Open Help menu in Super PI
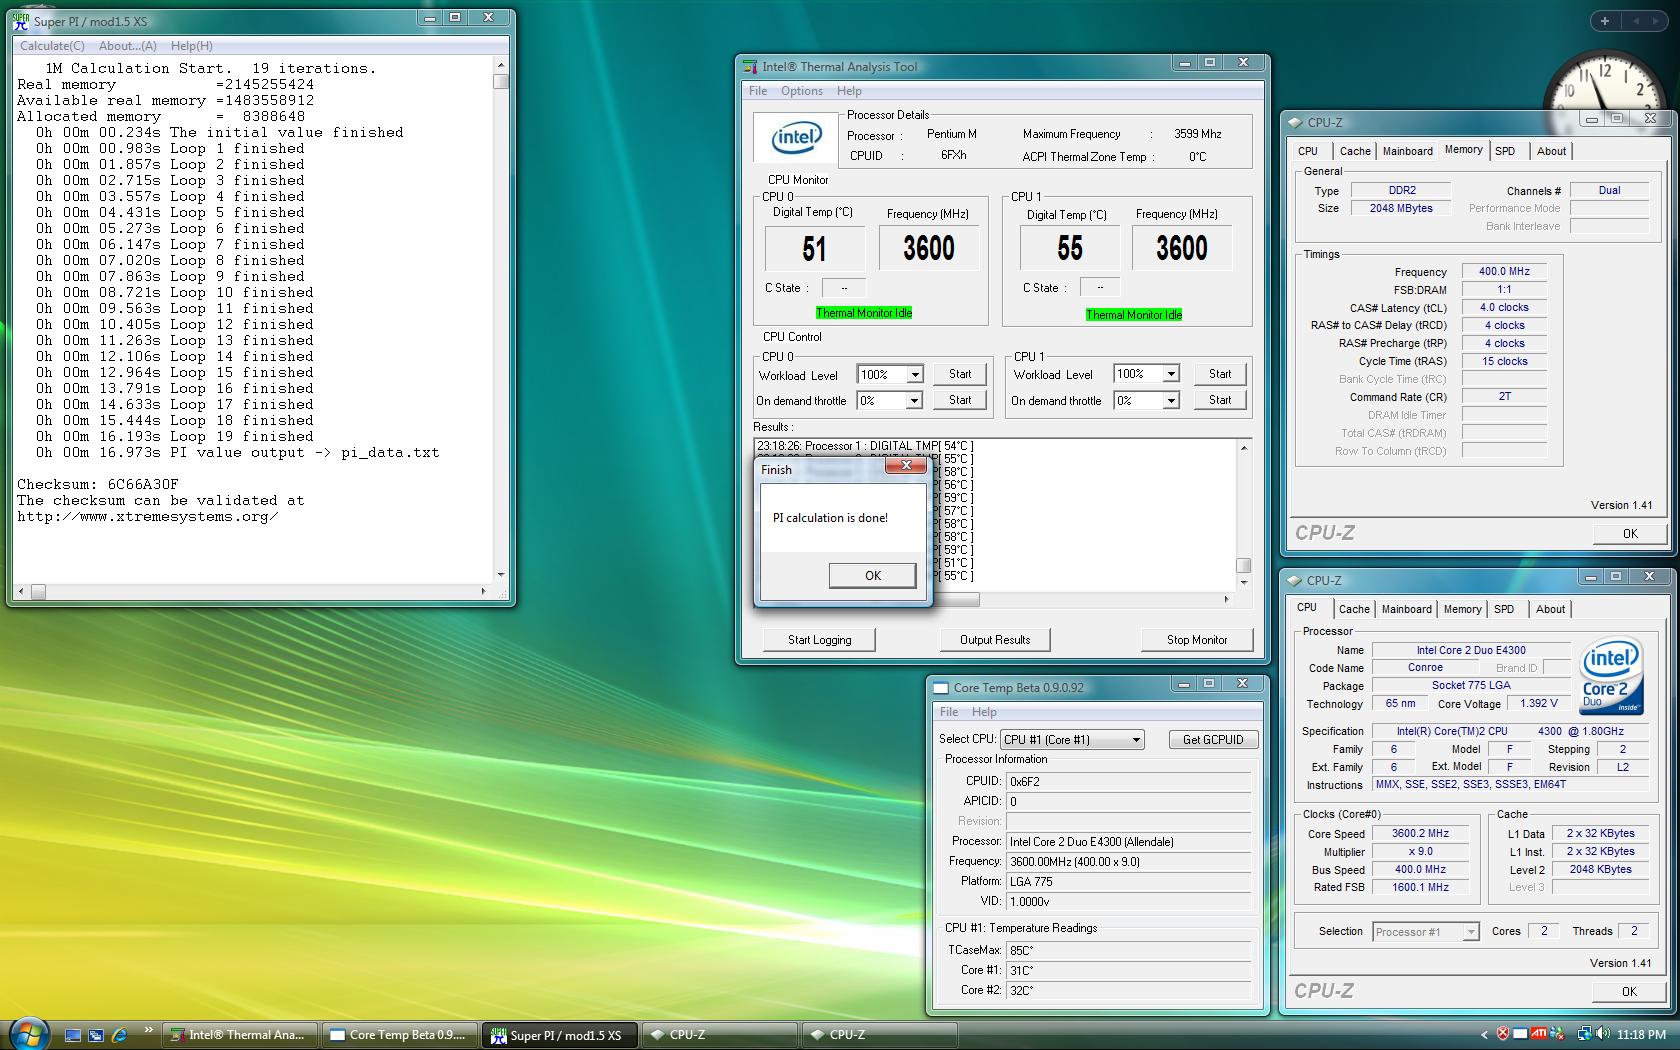This screenshot has width=1680, height=1050. (x=191, y=46)
